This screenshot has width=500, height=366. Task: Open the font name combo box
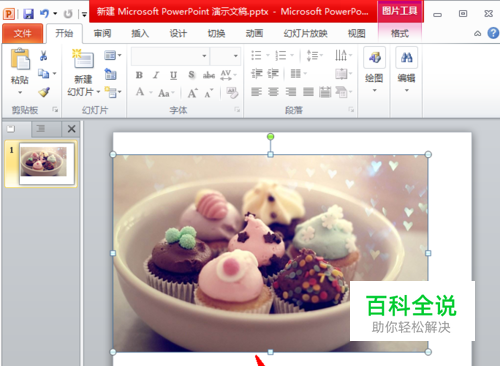(170, 56)
